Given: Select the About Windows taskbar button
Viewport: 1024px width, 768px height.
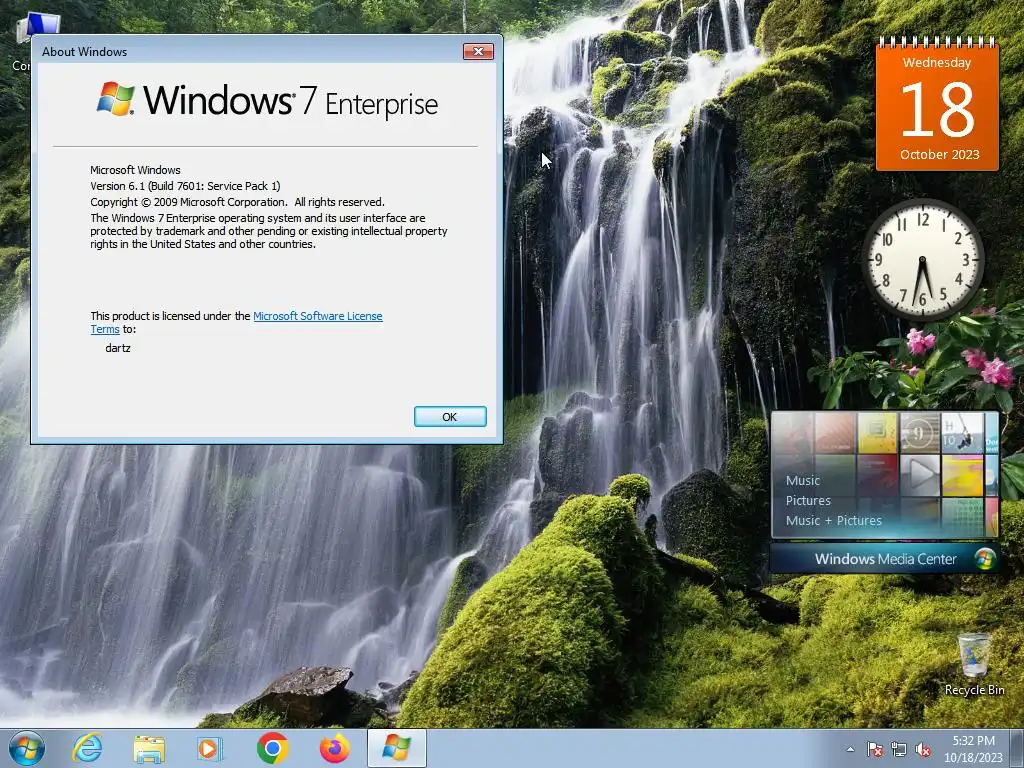Looking at the screenshot, I should [396, 748].
